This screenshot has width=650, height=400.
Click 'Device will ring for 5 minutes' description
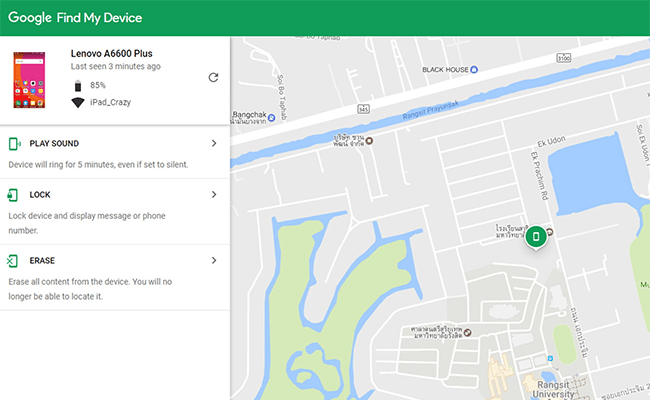(98, 165)
